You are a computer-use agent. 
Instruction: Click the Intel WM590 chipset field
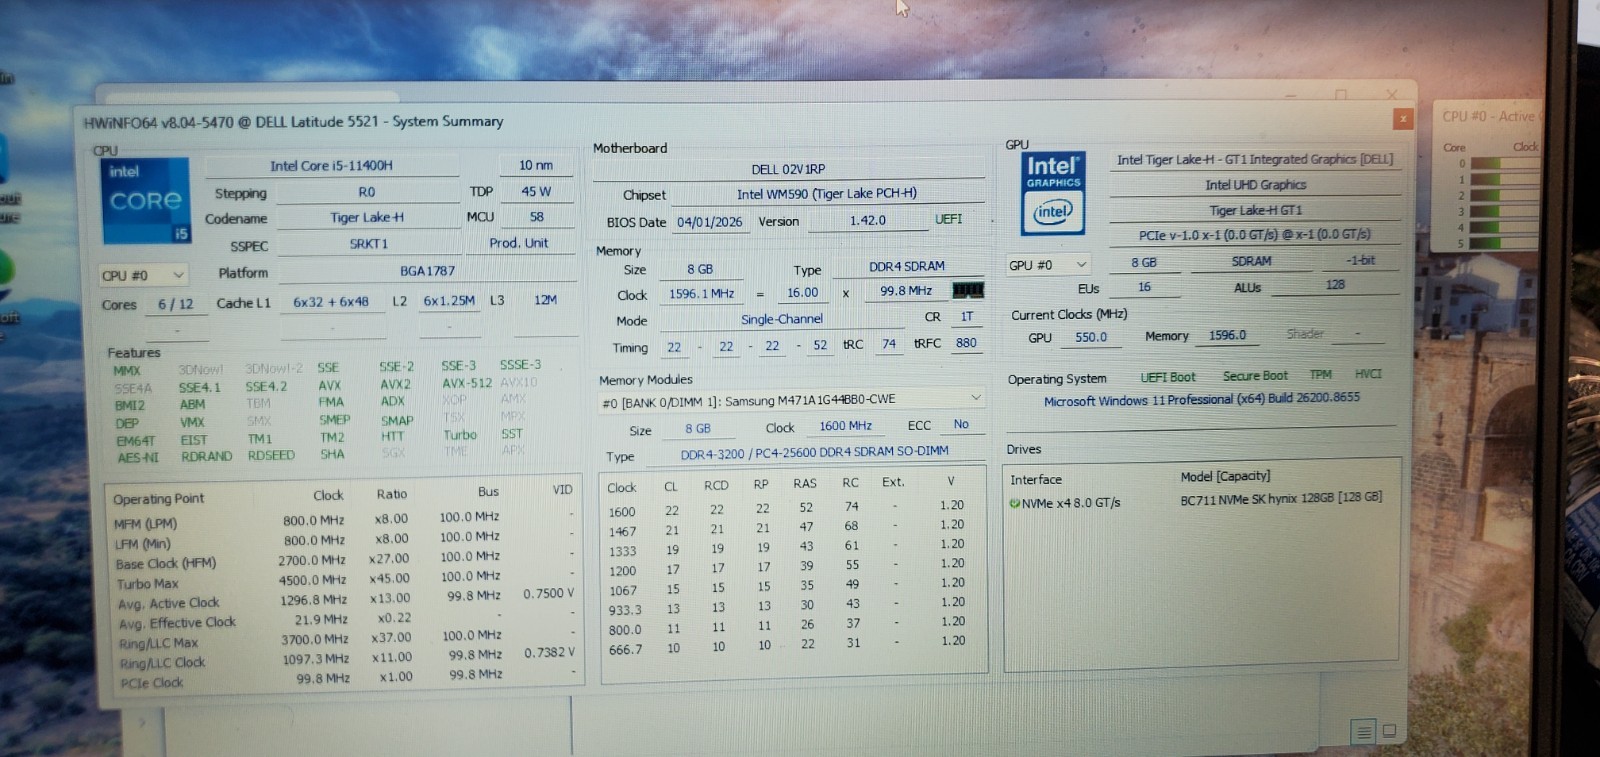(x=826, y=193)
